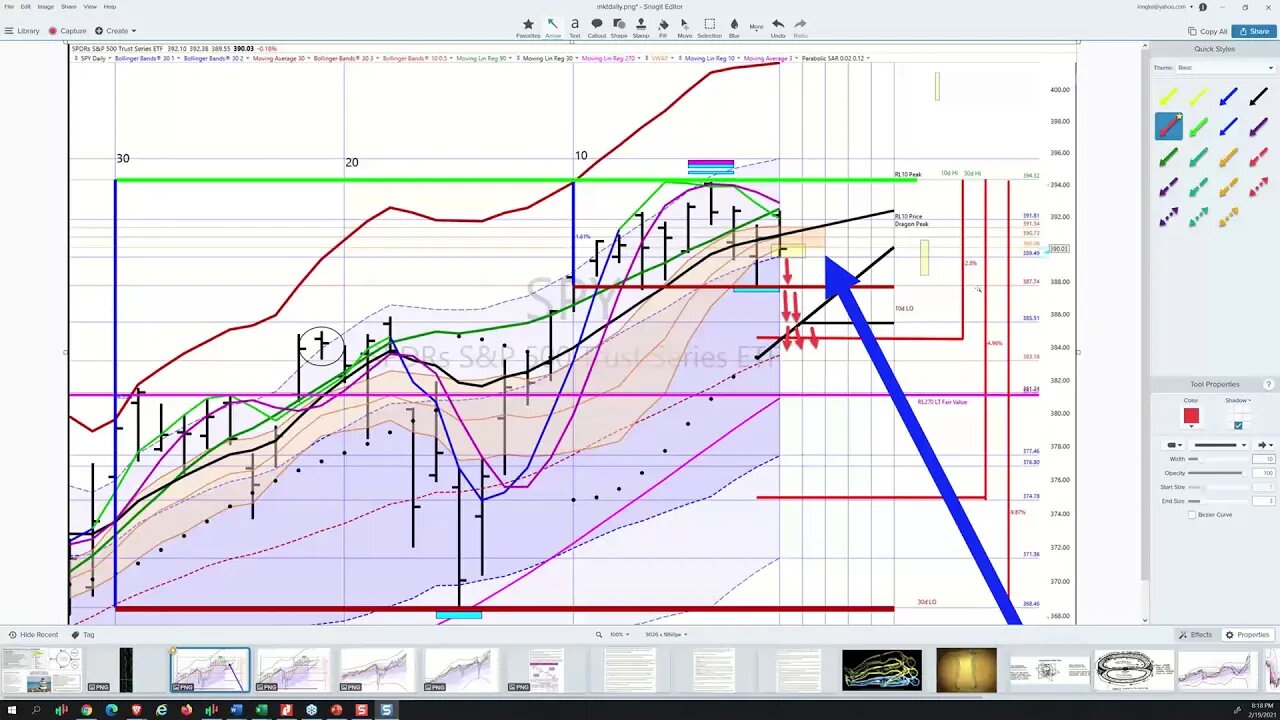
Task: Click the Opacity value field
Action: pos(1263,473)
